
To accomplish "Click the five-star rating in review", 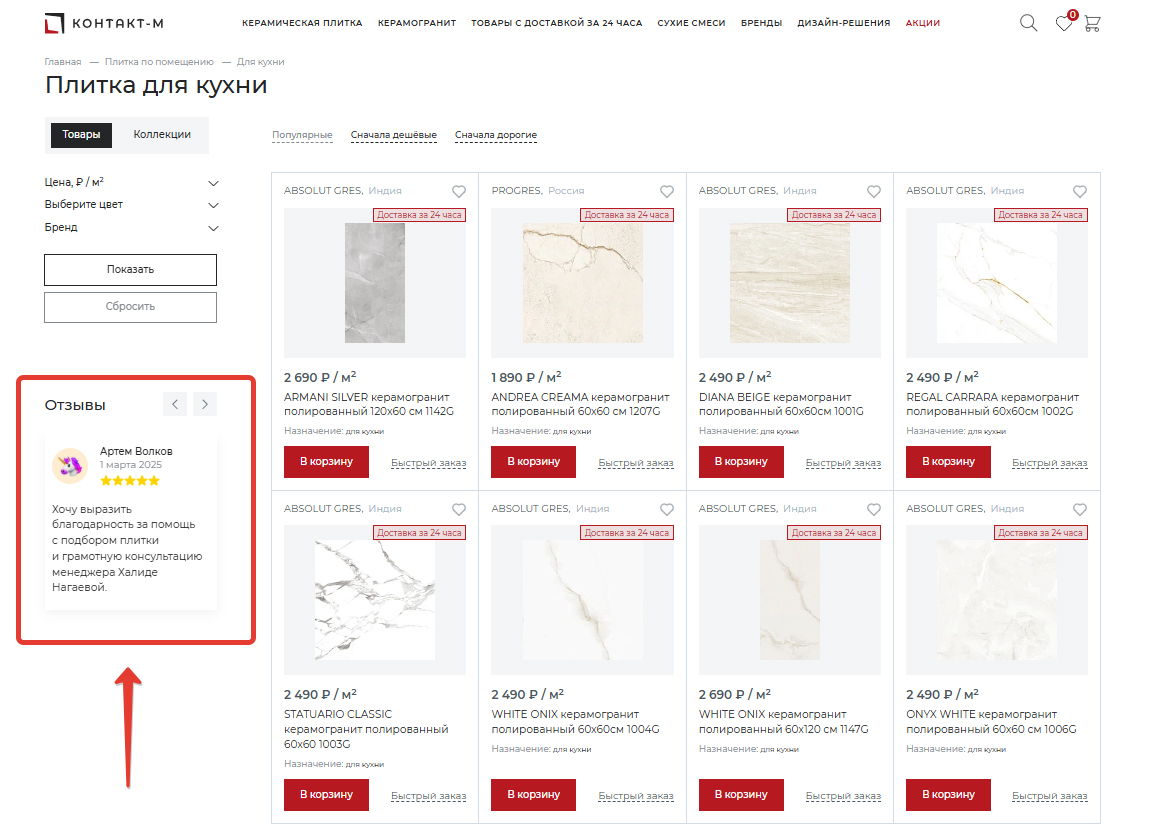I will (130, 481).
